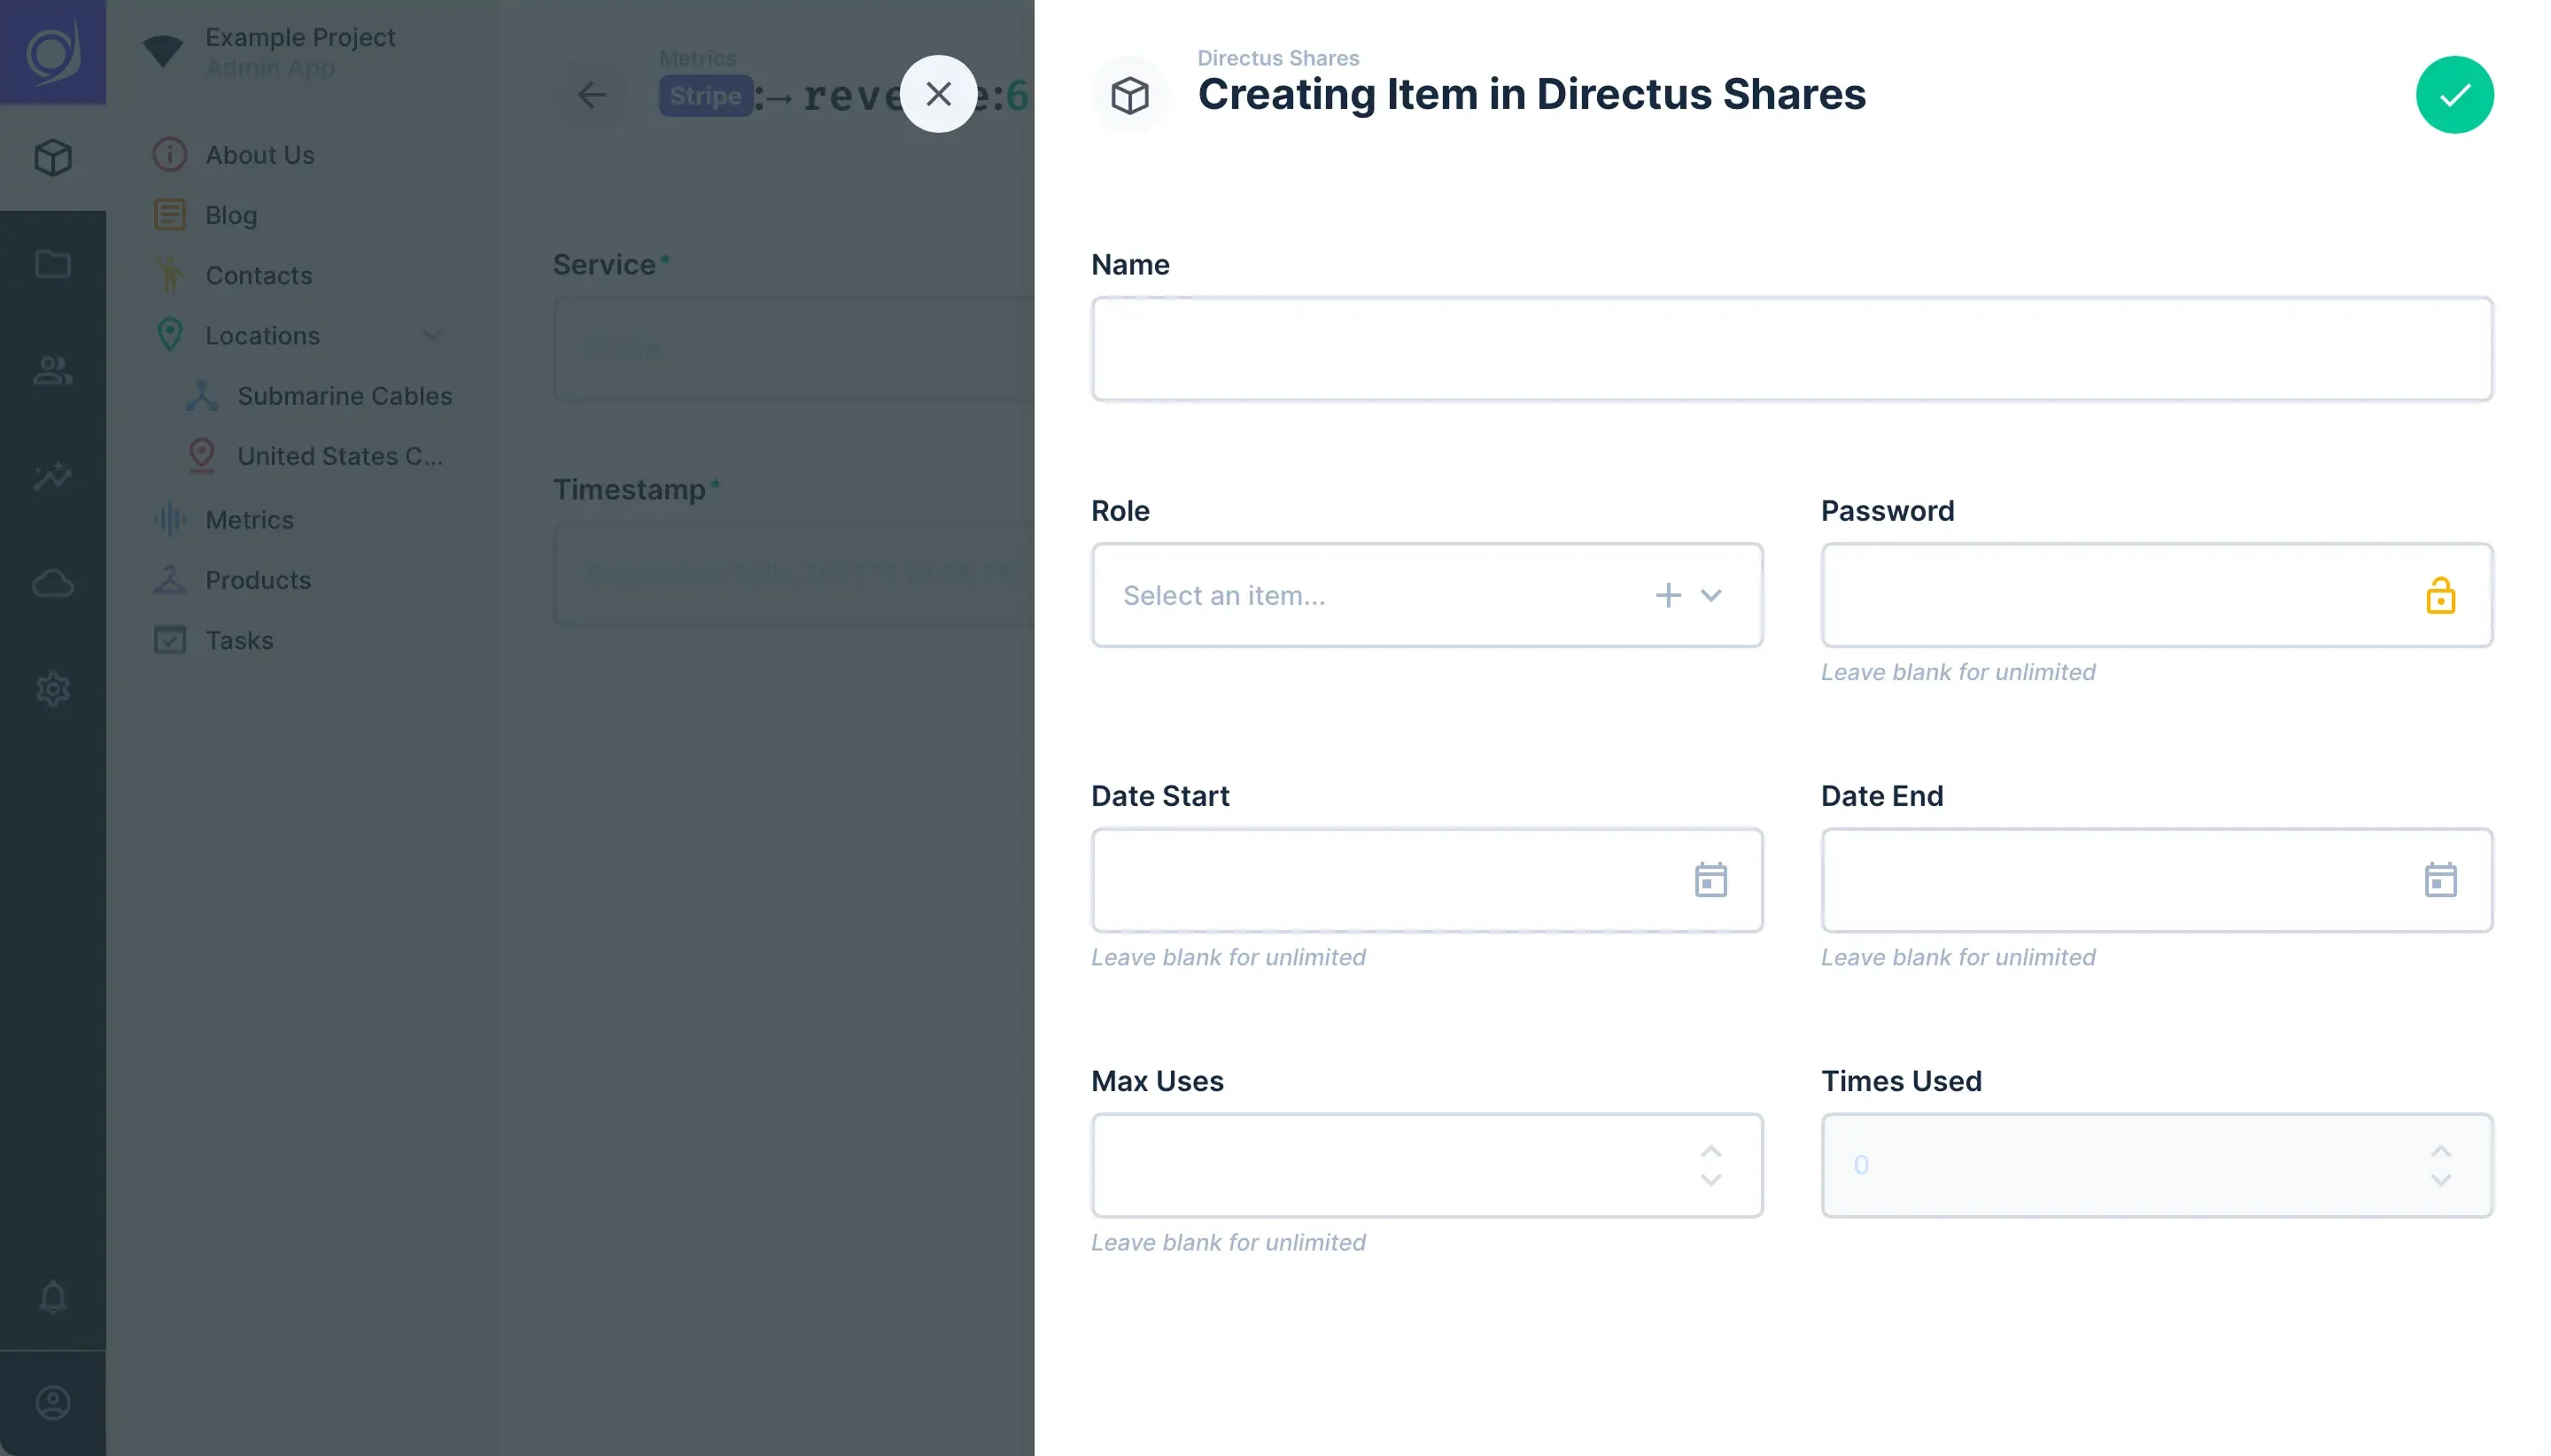Open the Insights analytics module
This screenshot has height=1456, width=2551.
(x=52, y=476)
